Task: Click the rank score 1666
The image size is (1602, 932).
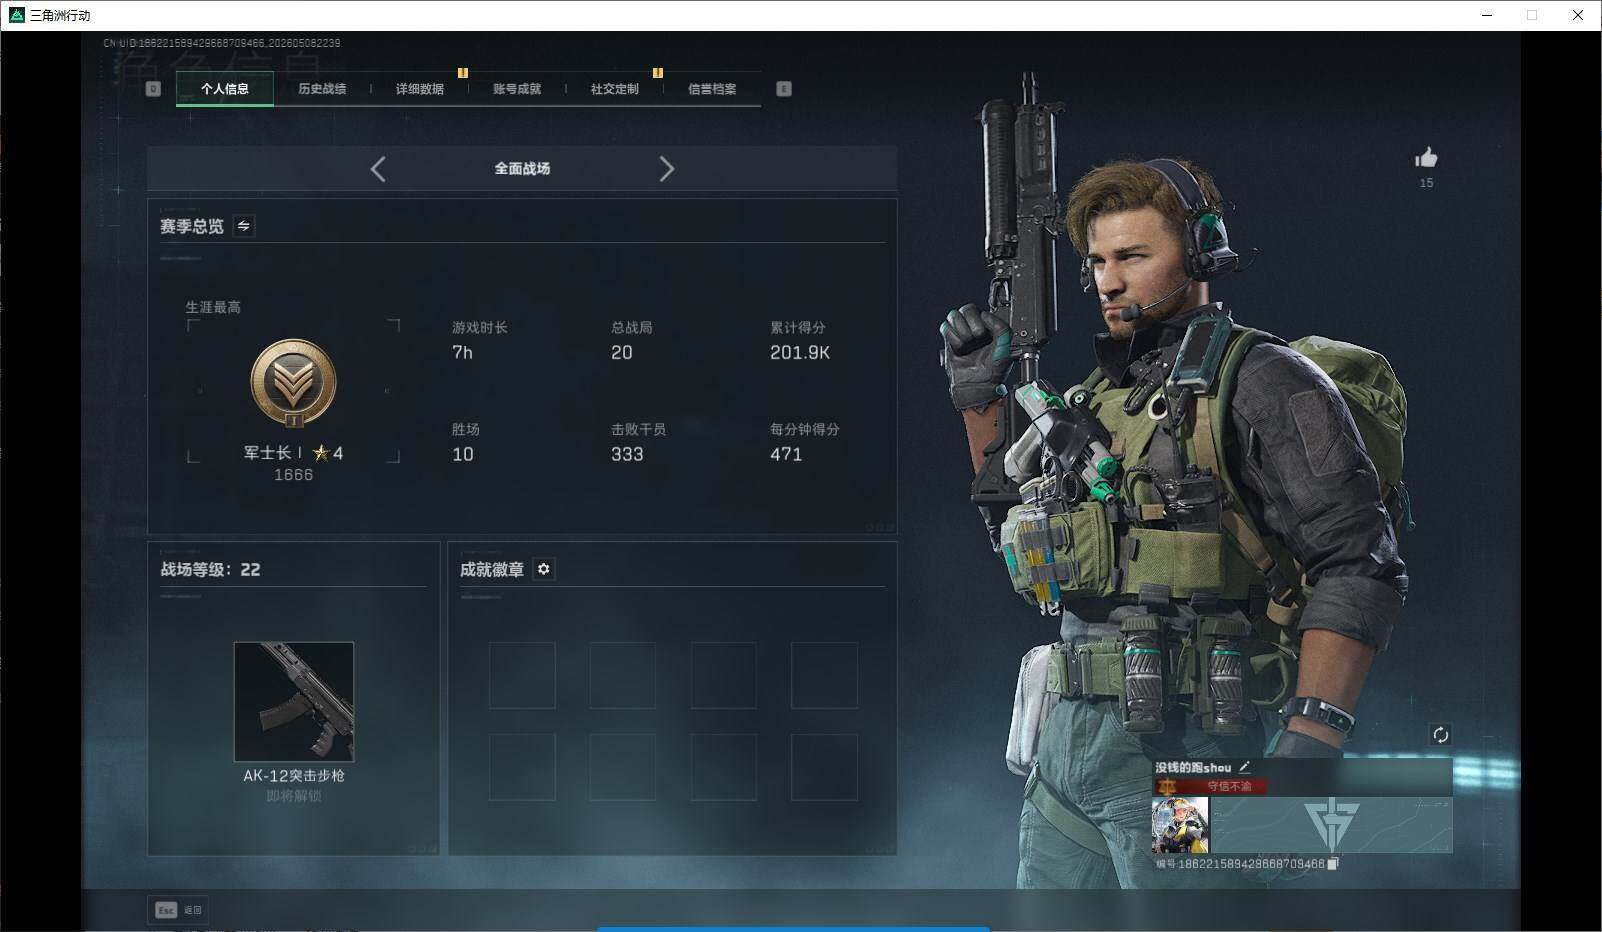Action: [293, 475]
